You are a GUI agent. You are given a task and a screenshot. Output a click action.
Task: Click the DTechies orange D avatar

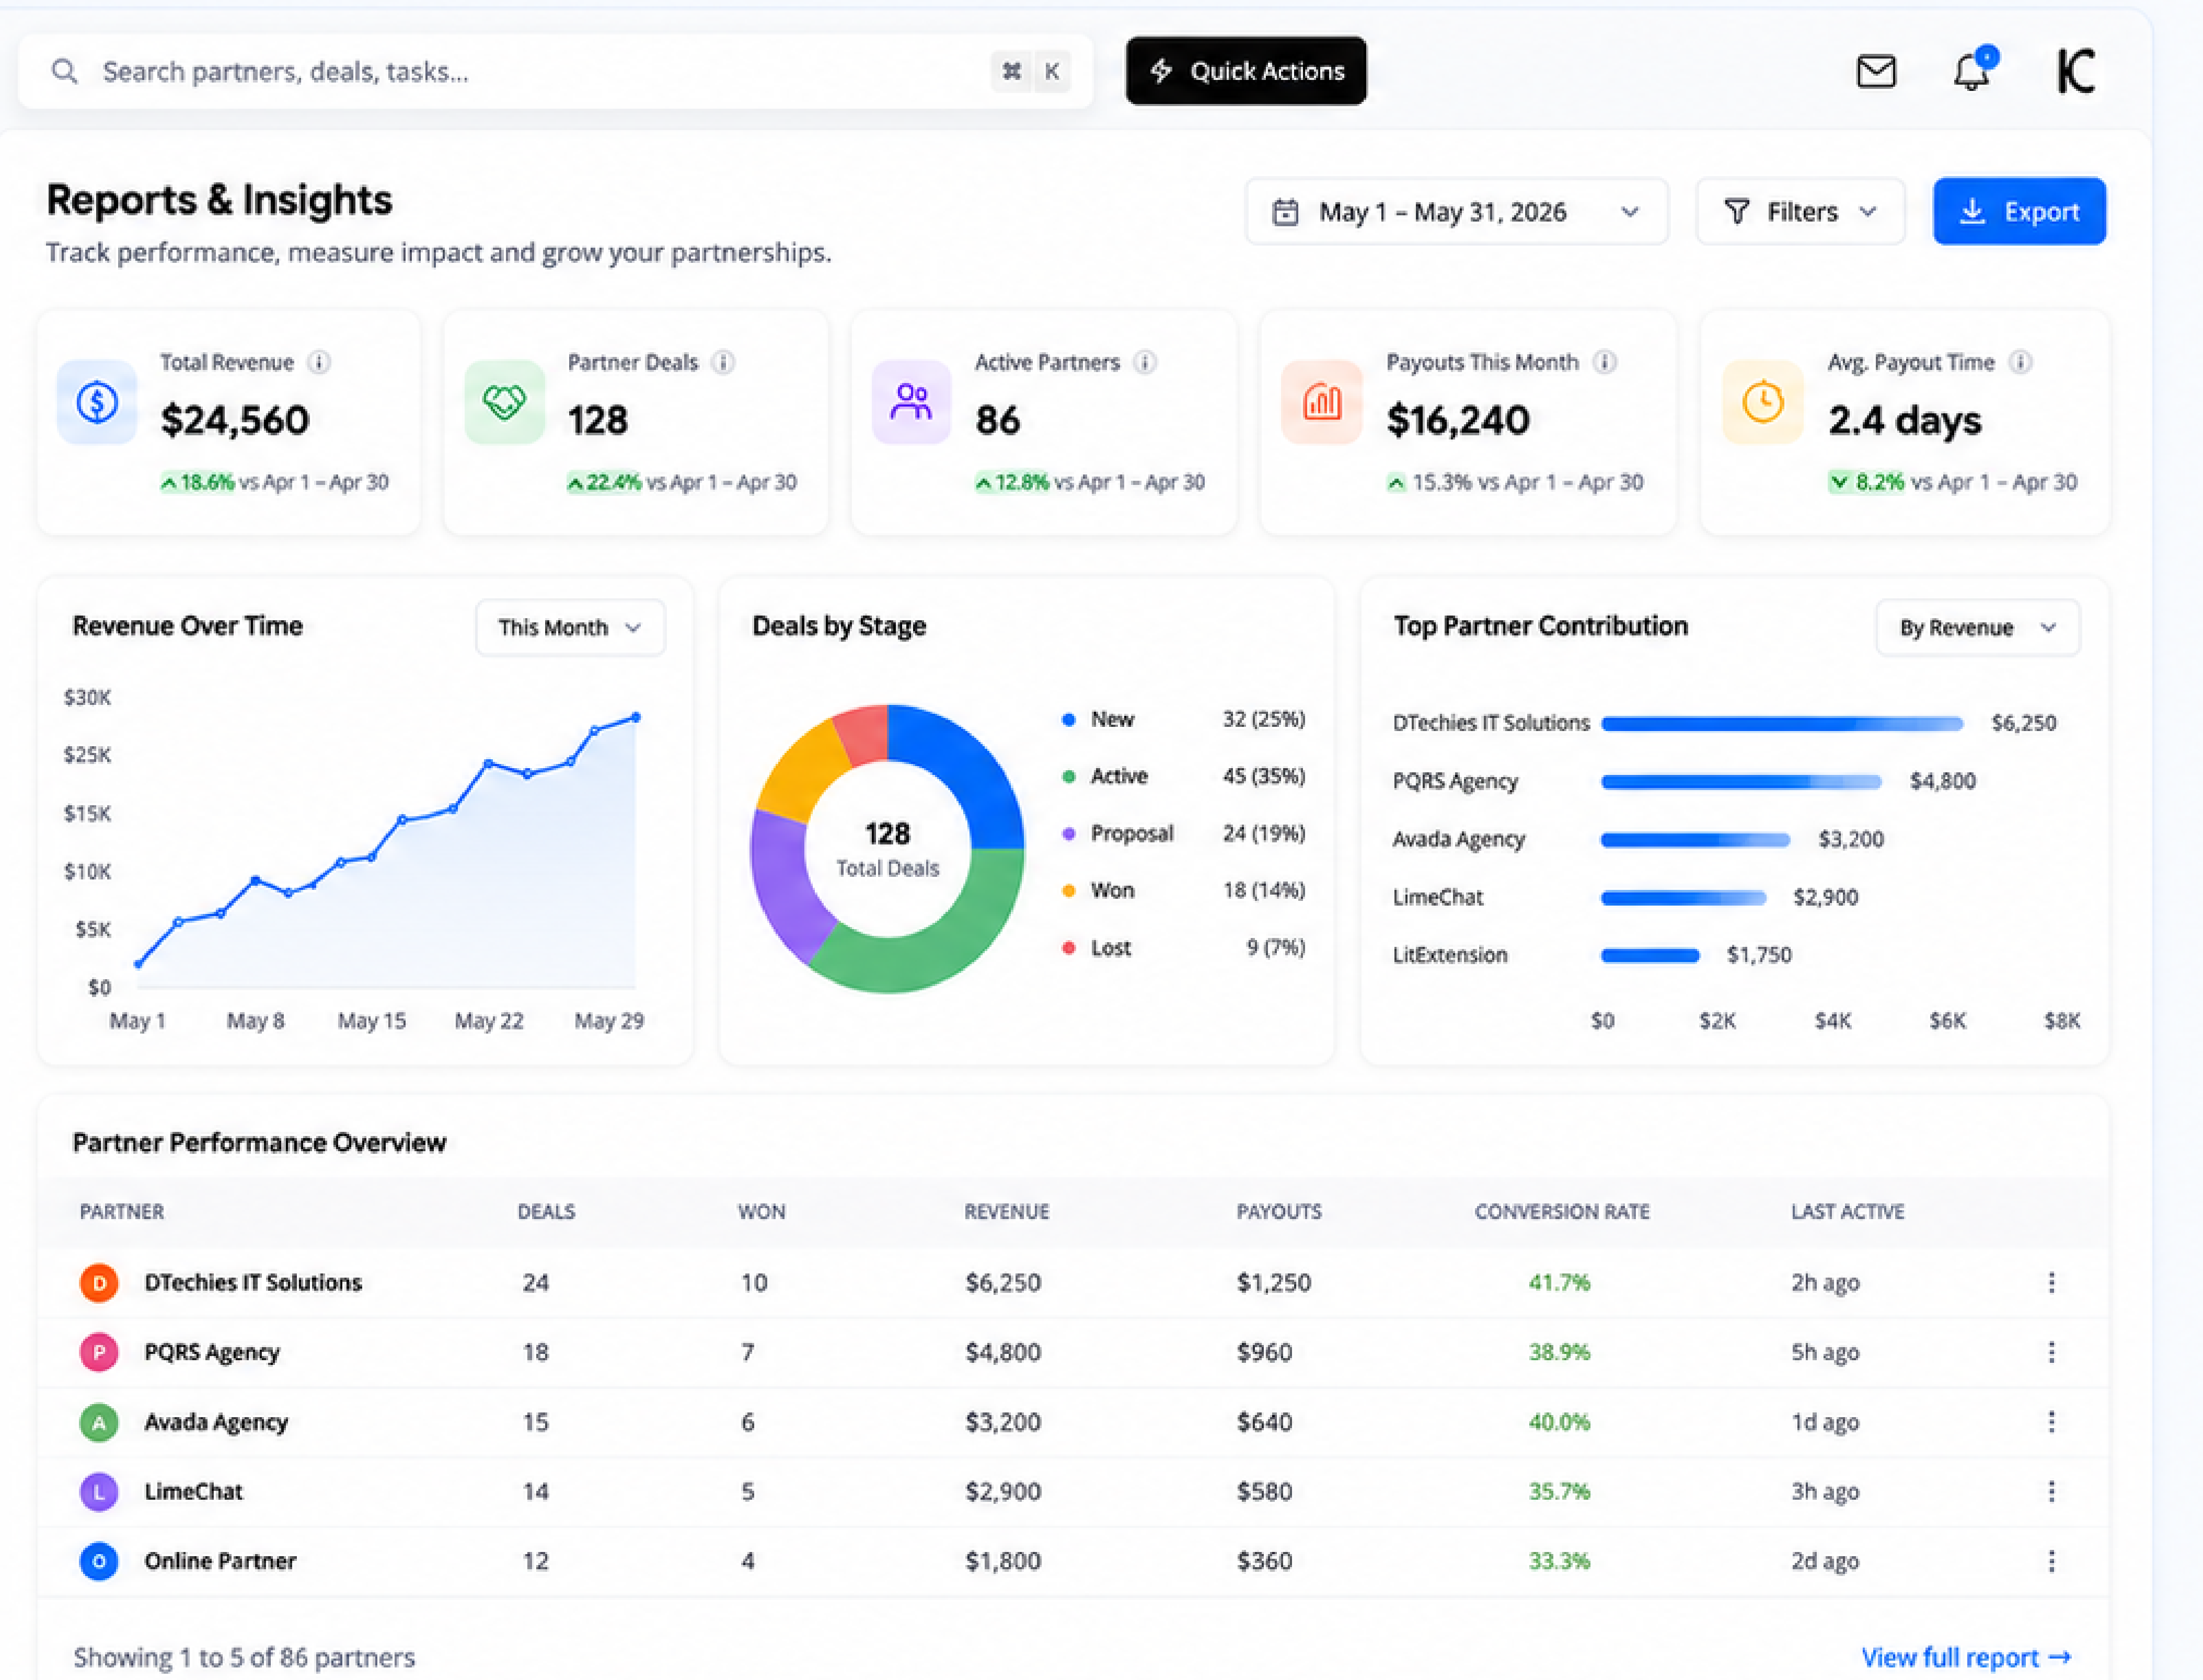pos(99,1282)
